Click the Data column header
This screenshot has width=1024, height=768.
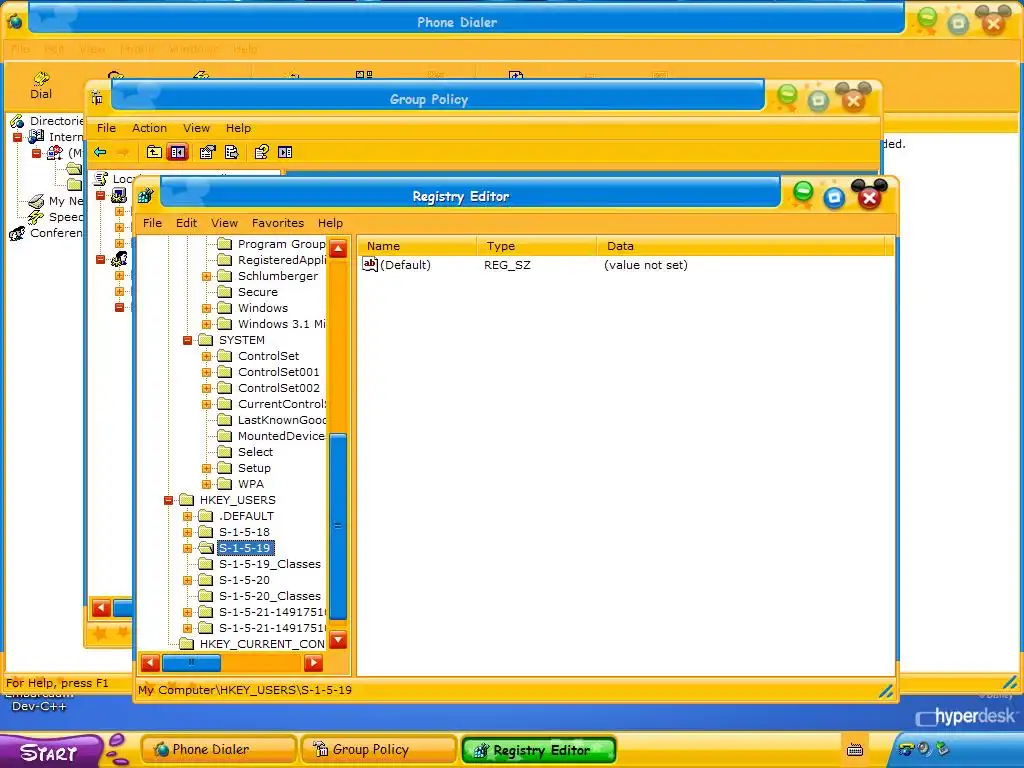point(741,246)
